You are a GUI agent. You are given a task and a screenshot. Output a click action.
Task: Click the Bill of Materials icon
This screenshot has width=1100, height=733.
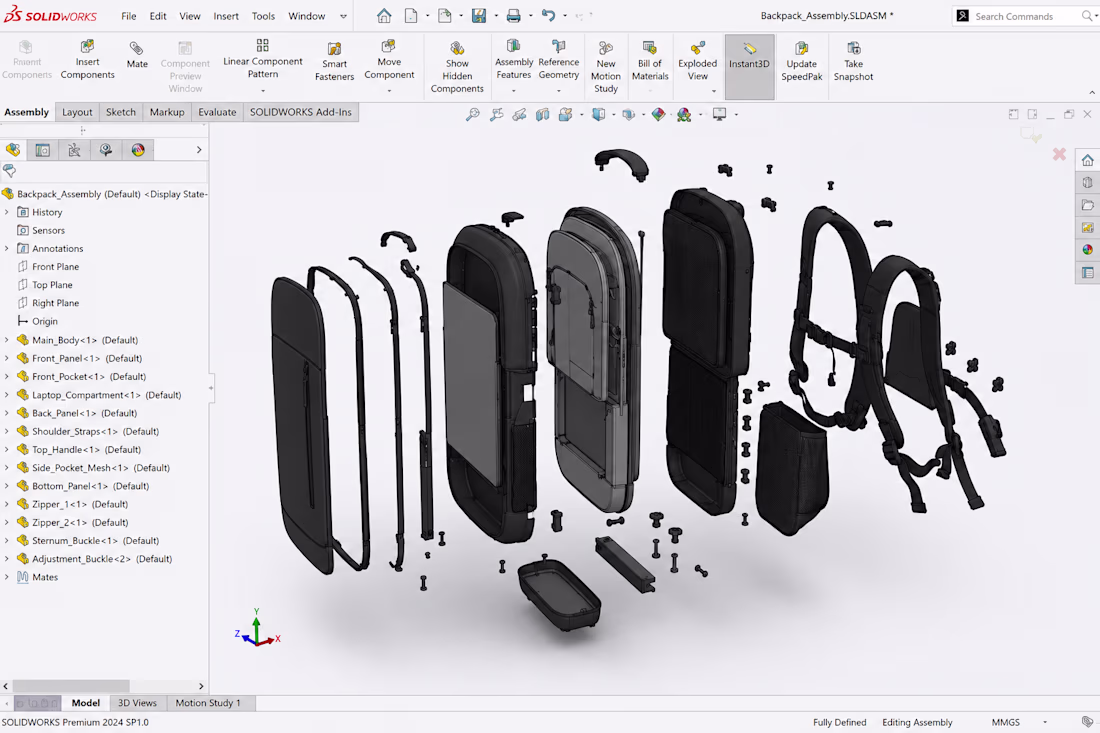[650, 48]
